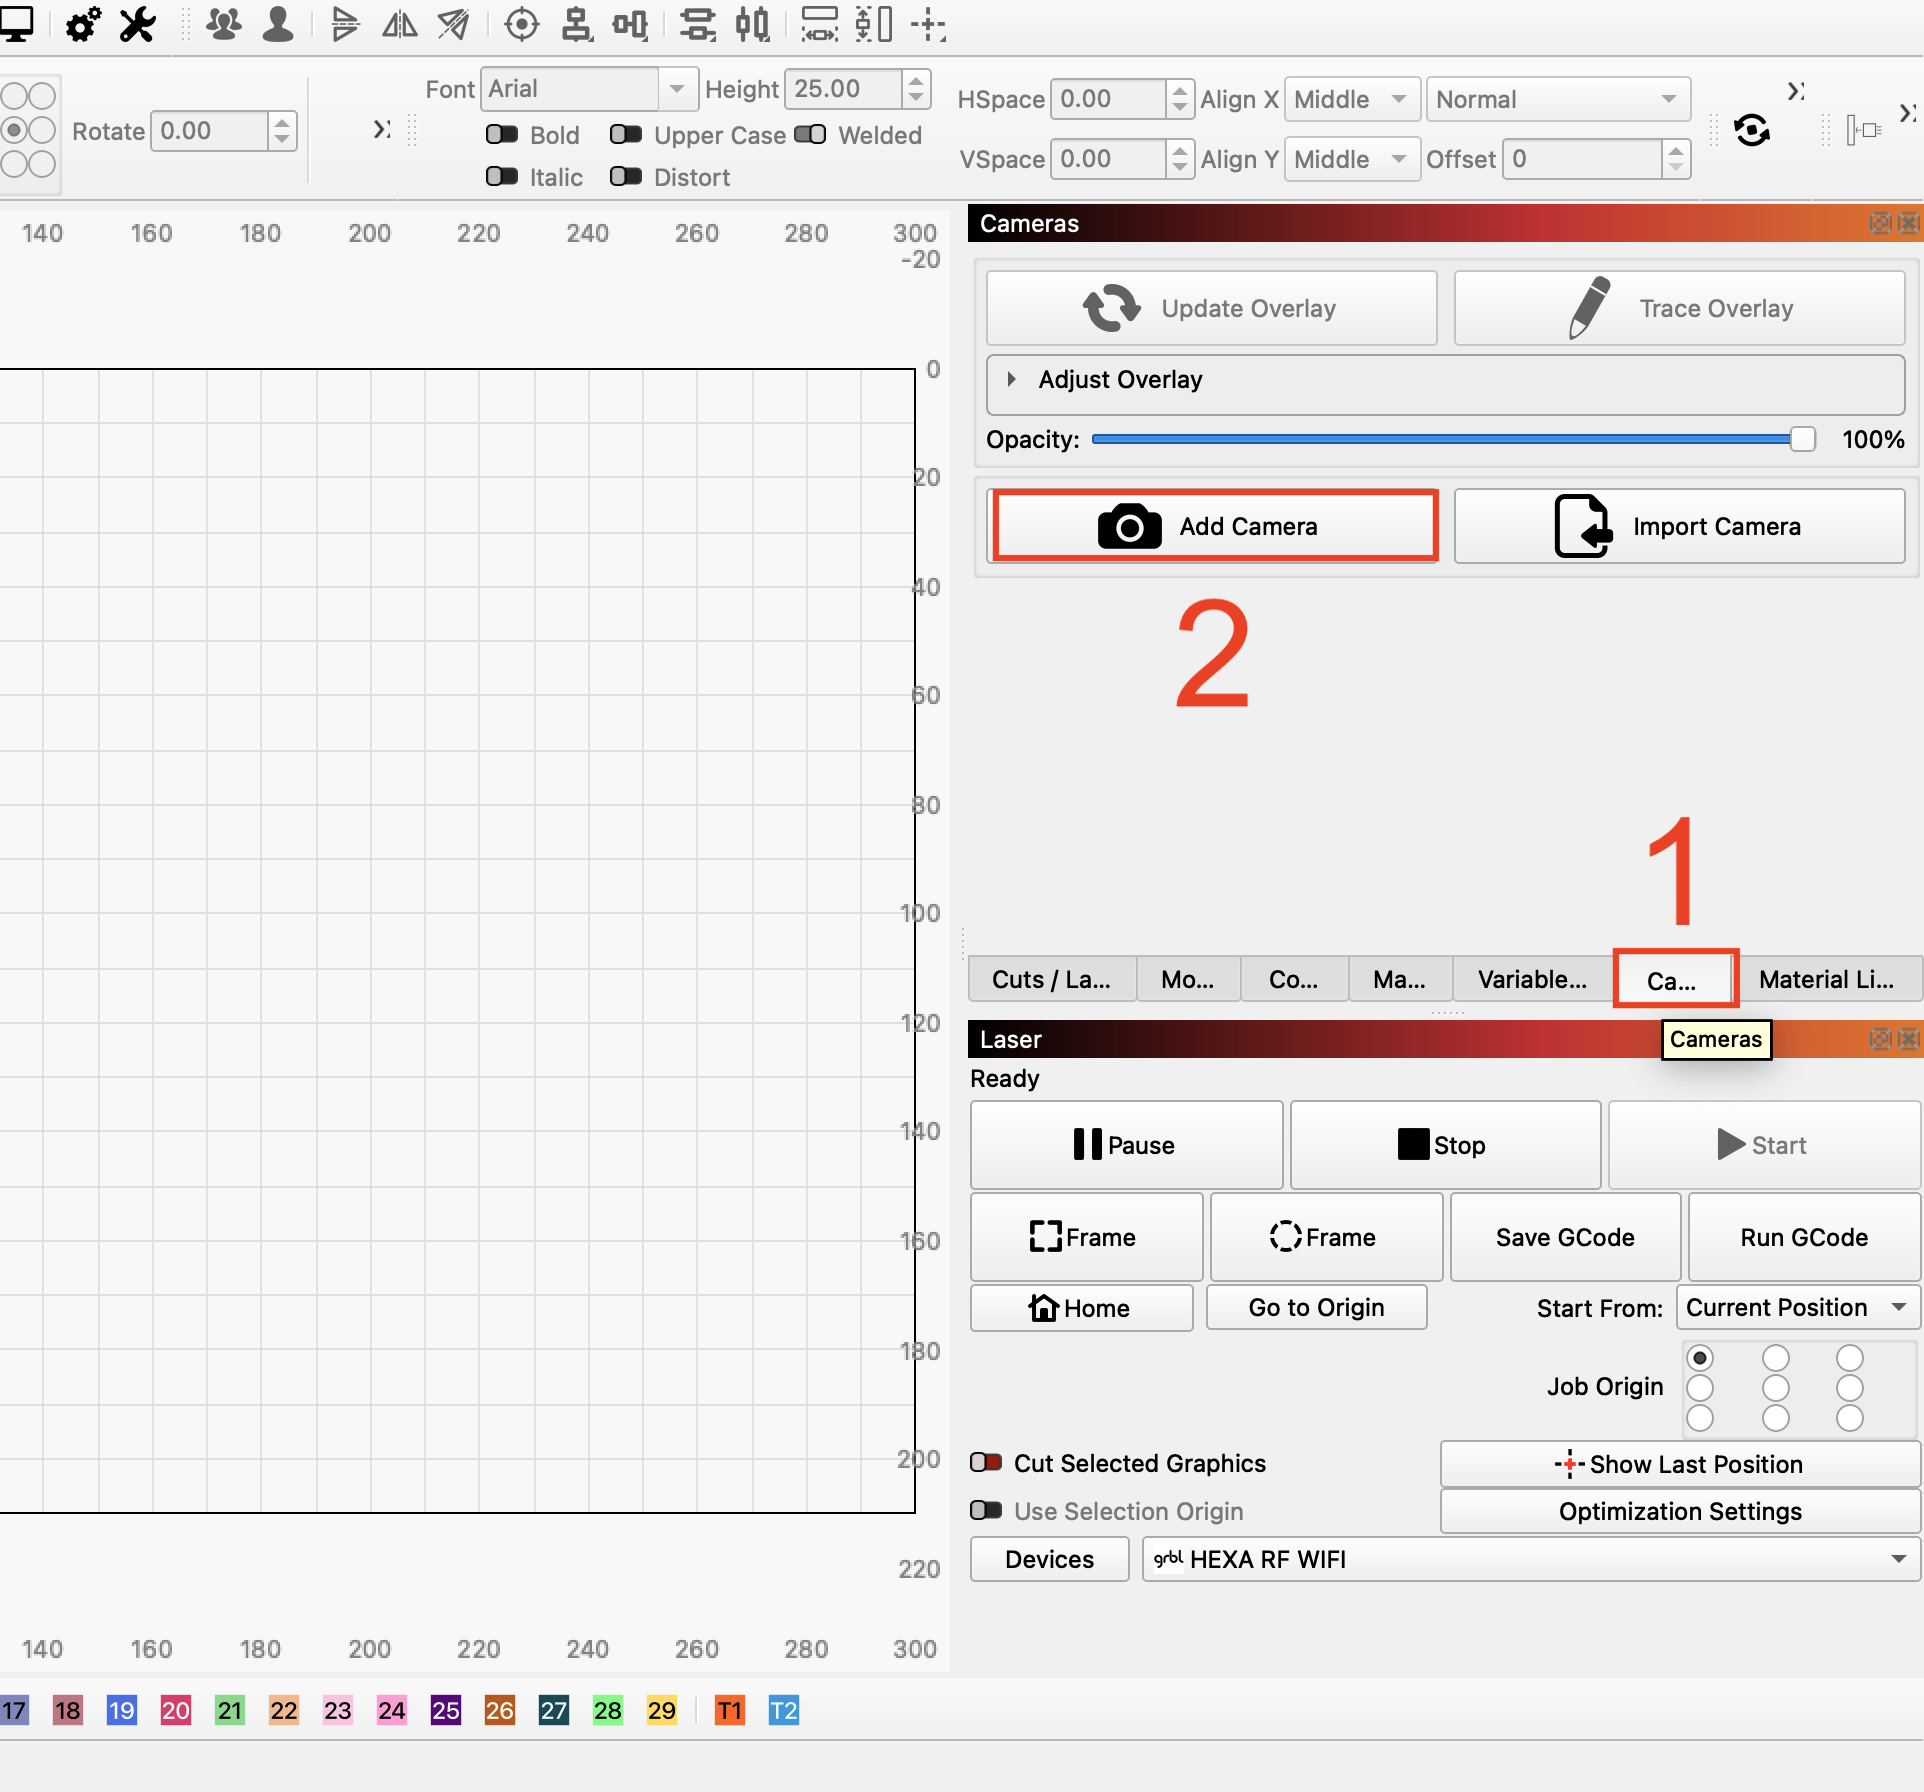
Task: Open the Normal text mode dropdown
Action: click(1558, 99)
